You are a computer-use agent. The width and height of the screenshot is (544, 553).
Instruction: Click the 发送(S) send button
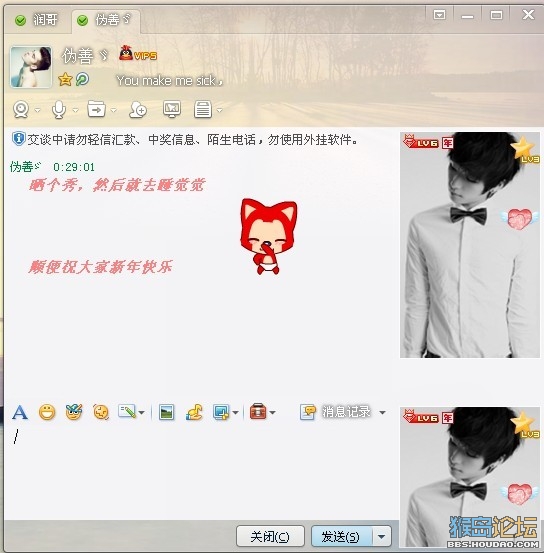341,536
